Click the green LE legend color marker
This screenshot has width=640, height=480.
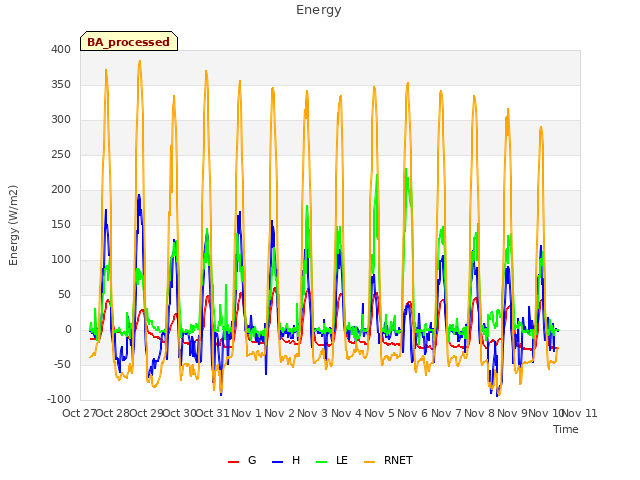click(322, 462)
